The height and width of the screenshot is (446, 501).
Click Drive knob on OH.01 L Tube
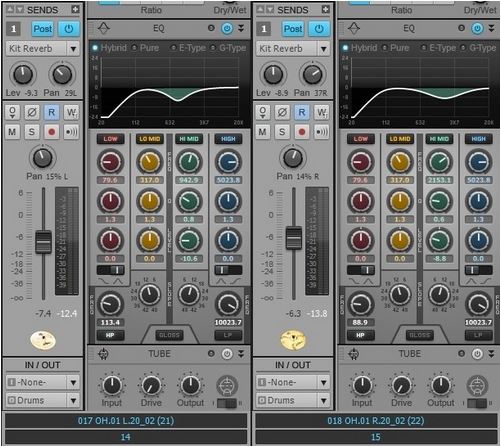151,386
